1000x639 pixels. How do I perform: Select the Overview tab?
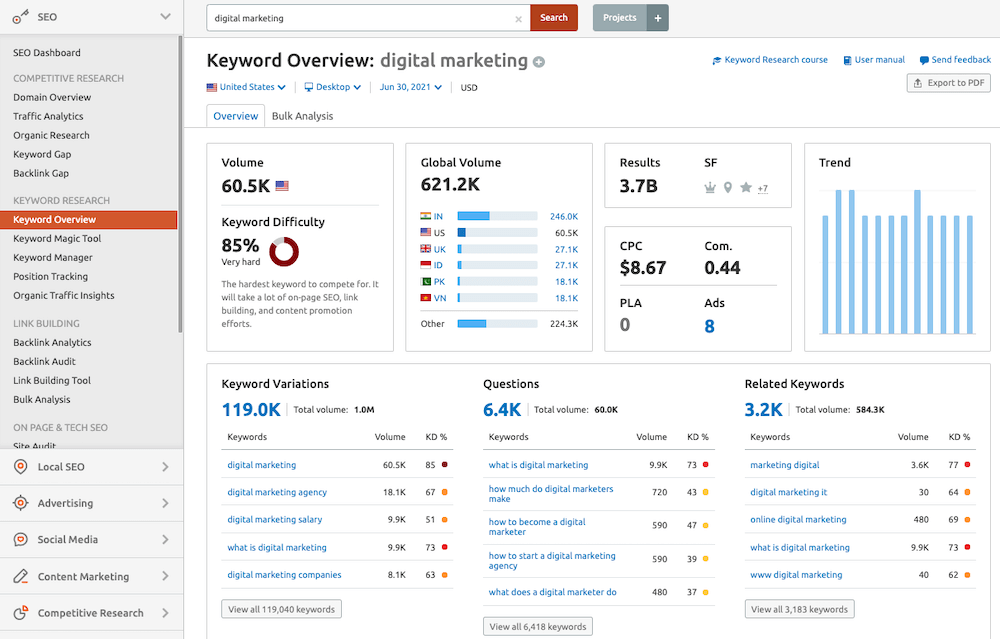(235, 116)
